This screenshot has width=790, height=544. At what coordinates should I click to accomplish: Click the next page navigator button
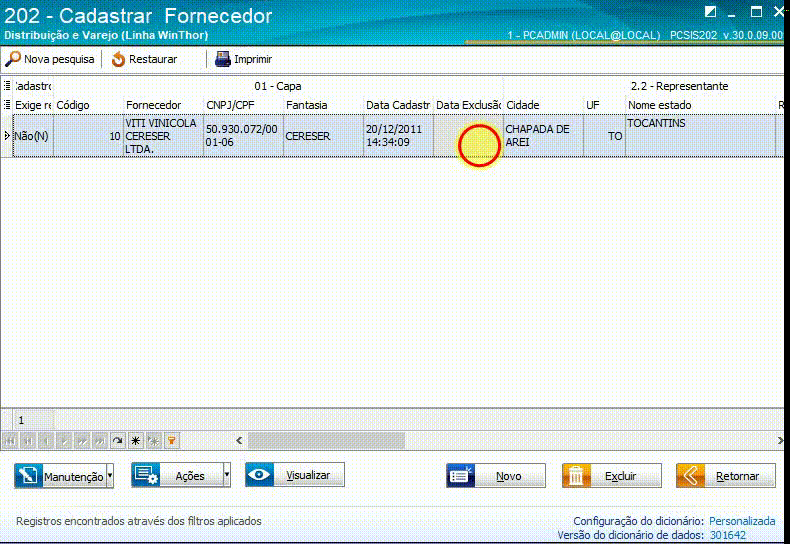tap(82, 441)
